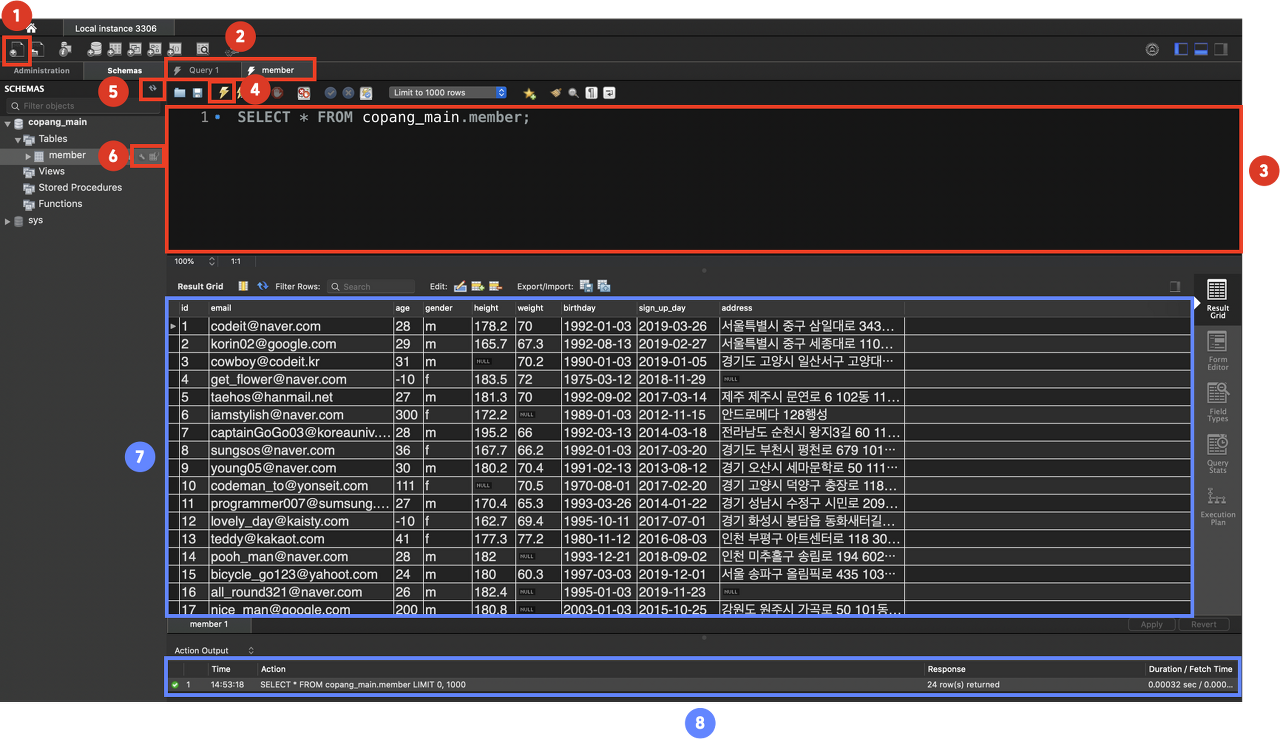Toggle wrap cell content in result grid

pyautogui.click(x=243, y=286)
